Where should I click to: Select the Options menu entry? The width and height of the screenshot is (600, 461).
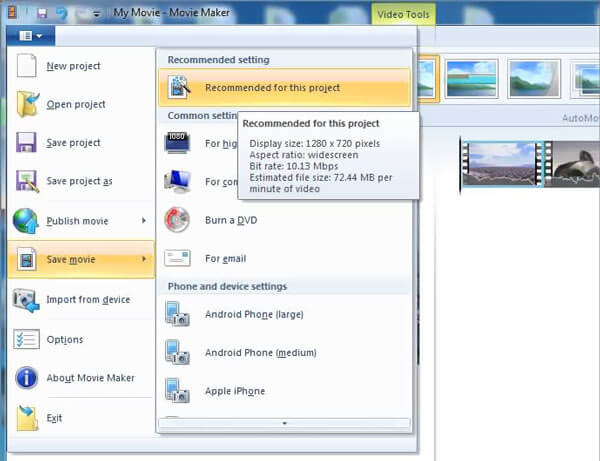point(81,339)
